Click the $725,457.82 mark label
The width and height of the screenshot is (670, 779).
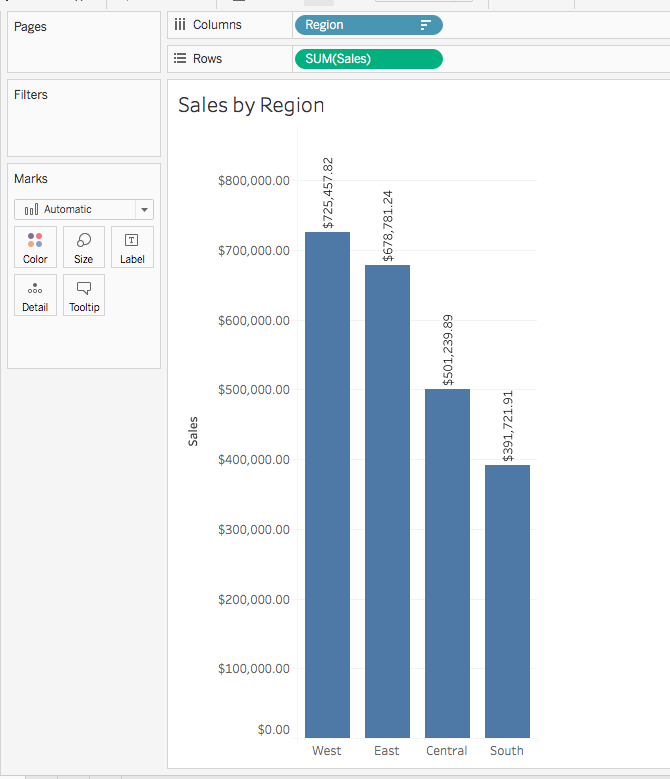[x=328, y=193]
